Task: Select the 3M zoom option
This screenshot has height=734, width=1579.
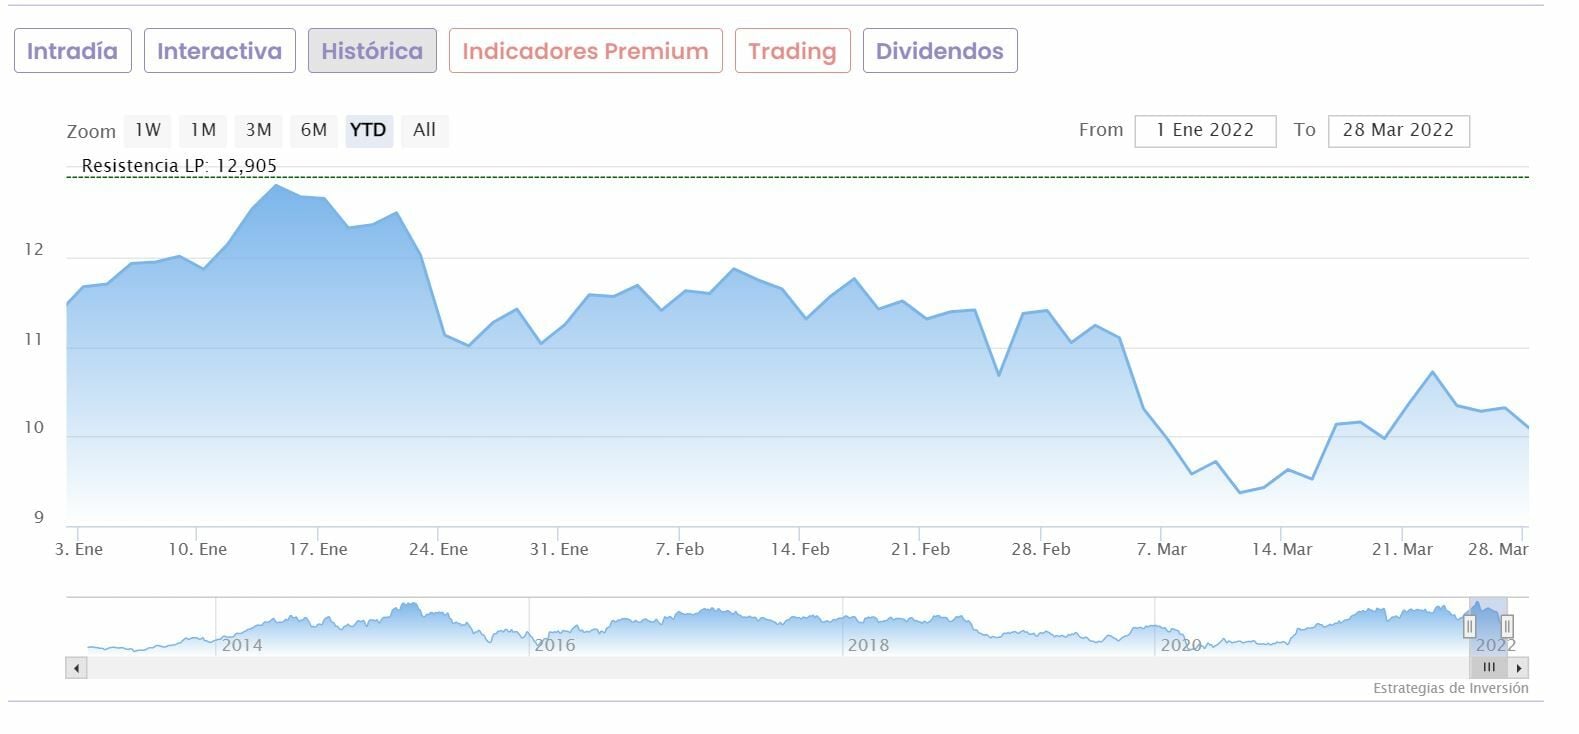Action: tap(258, 130)
